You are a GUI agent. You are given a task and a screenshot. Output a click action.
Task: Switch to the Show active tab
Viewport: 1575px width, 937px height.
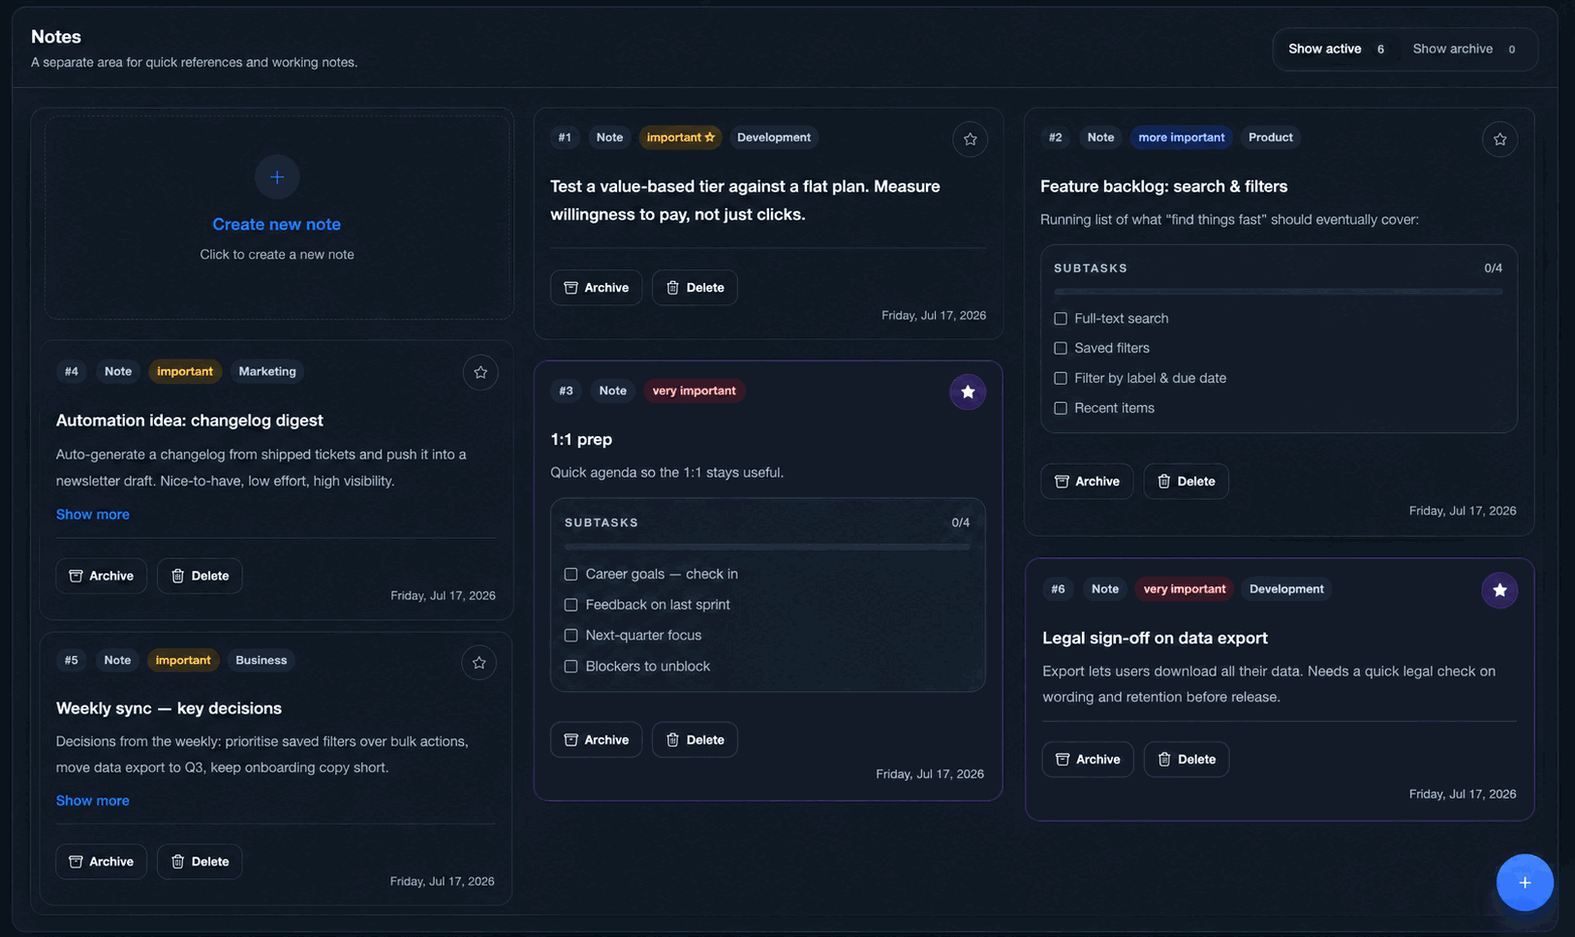pyautogui.click(x=1336, y=49)
